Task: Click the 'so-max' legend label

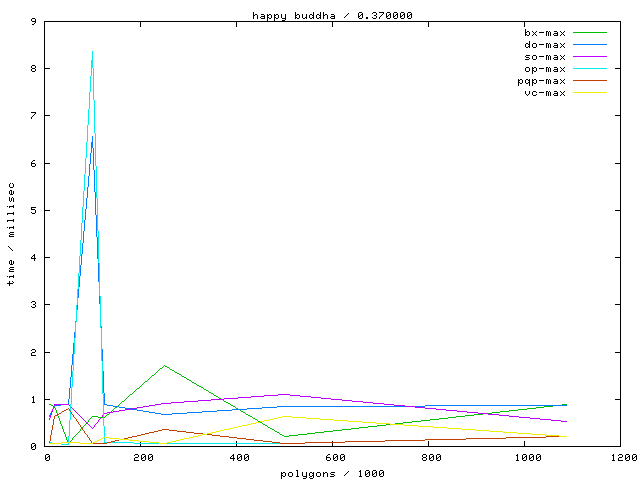Action: [x=545, y=57]
